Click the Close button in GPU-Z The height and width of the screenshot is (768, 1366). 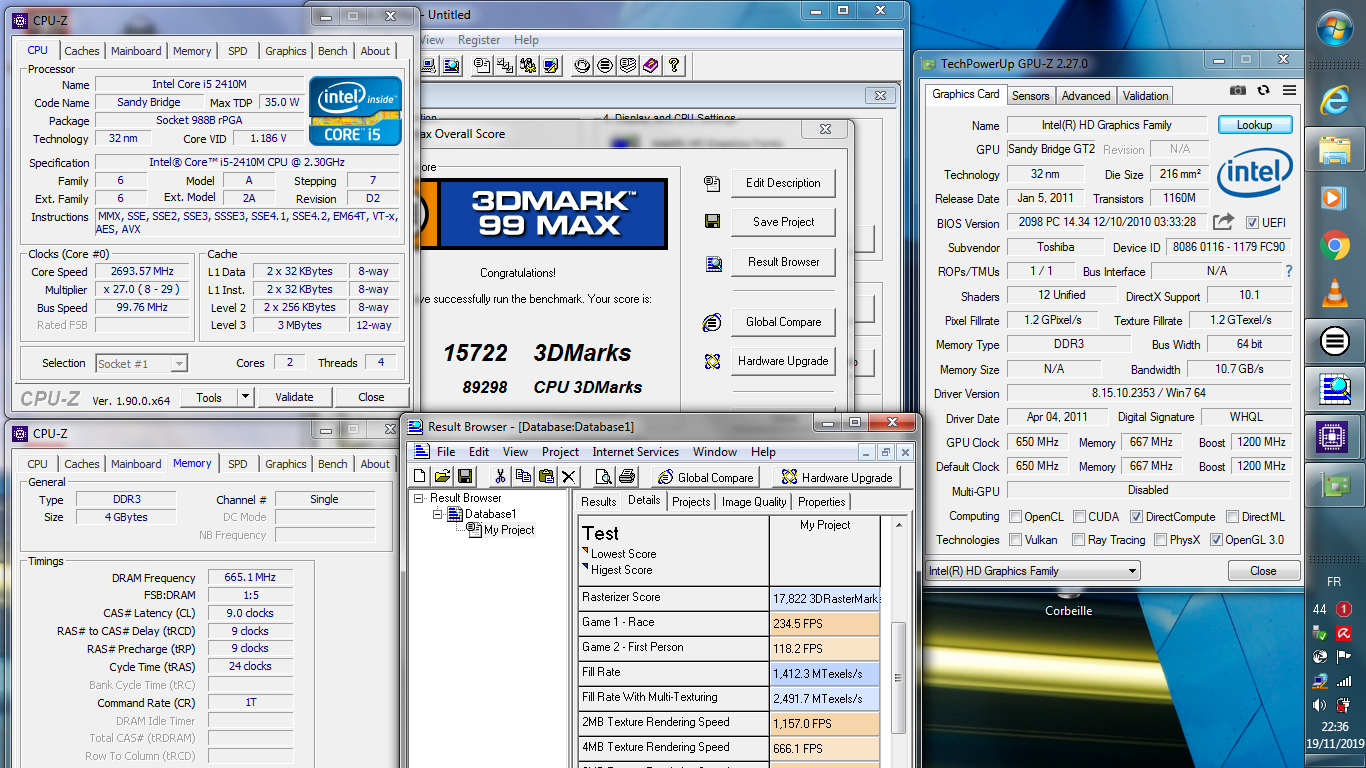(x=1263, y=571)
